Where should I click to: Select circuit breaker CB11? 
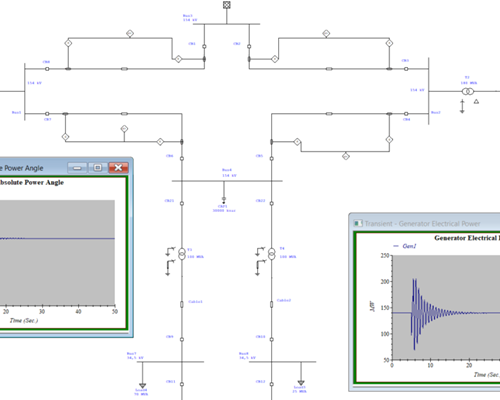click(x=182, y=384)
